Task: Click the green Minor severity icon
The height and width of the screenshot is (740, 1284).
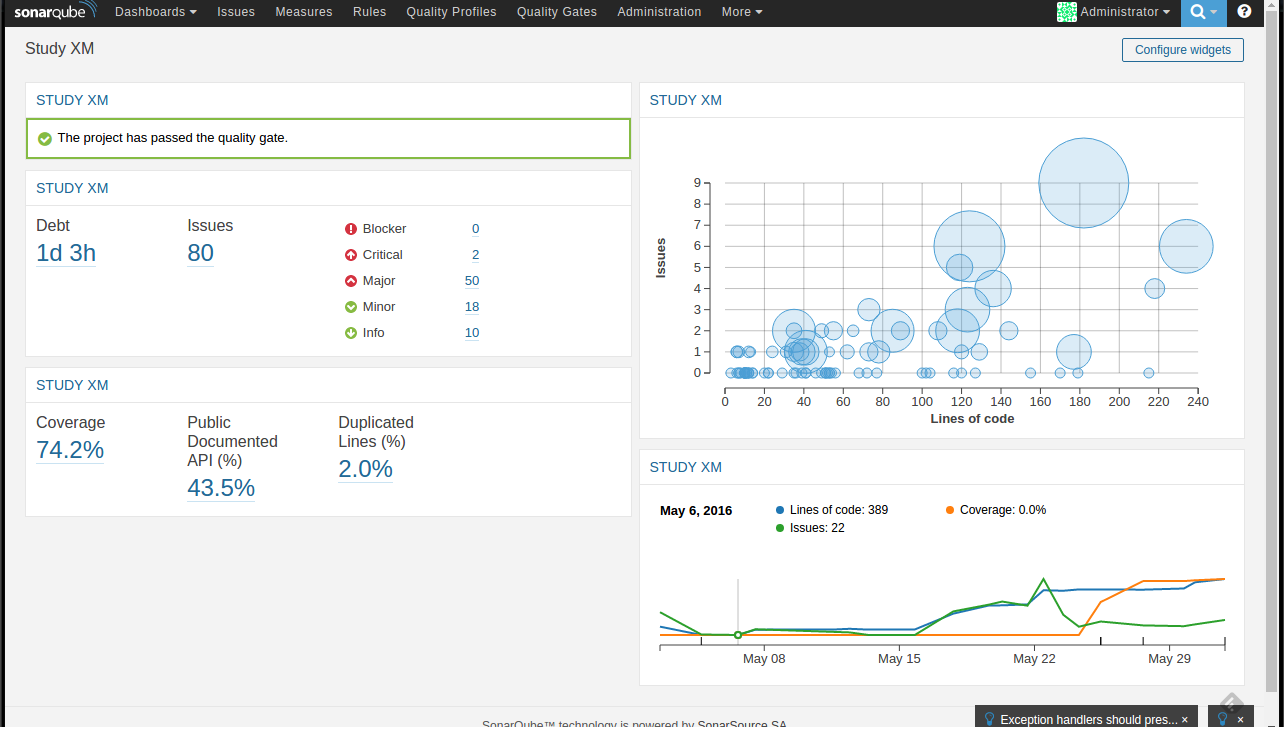Action: tap(351, 307)
